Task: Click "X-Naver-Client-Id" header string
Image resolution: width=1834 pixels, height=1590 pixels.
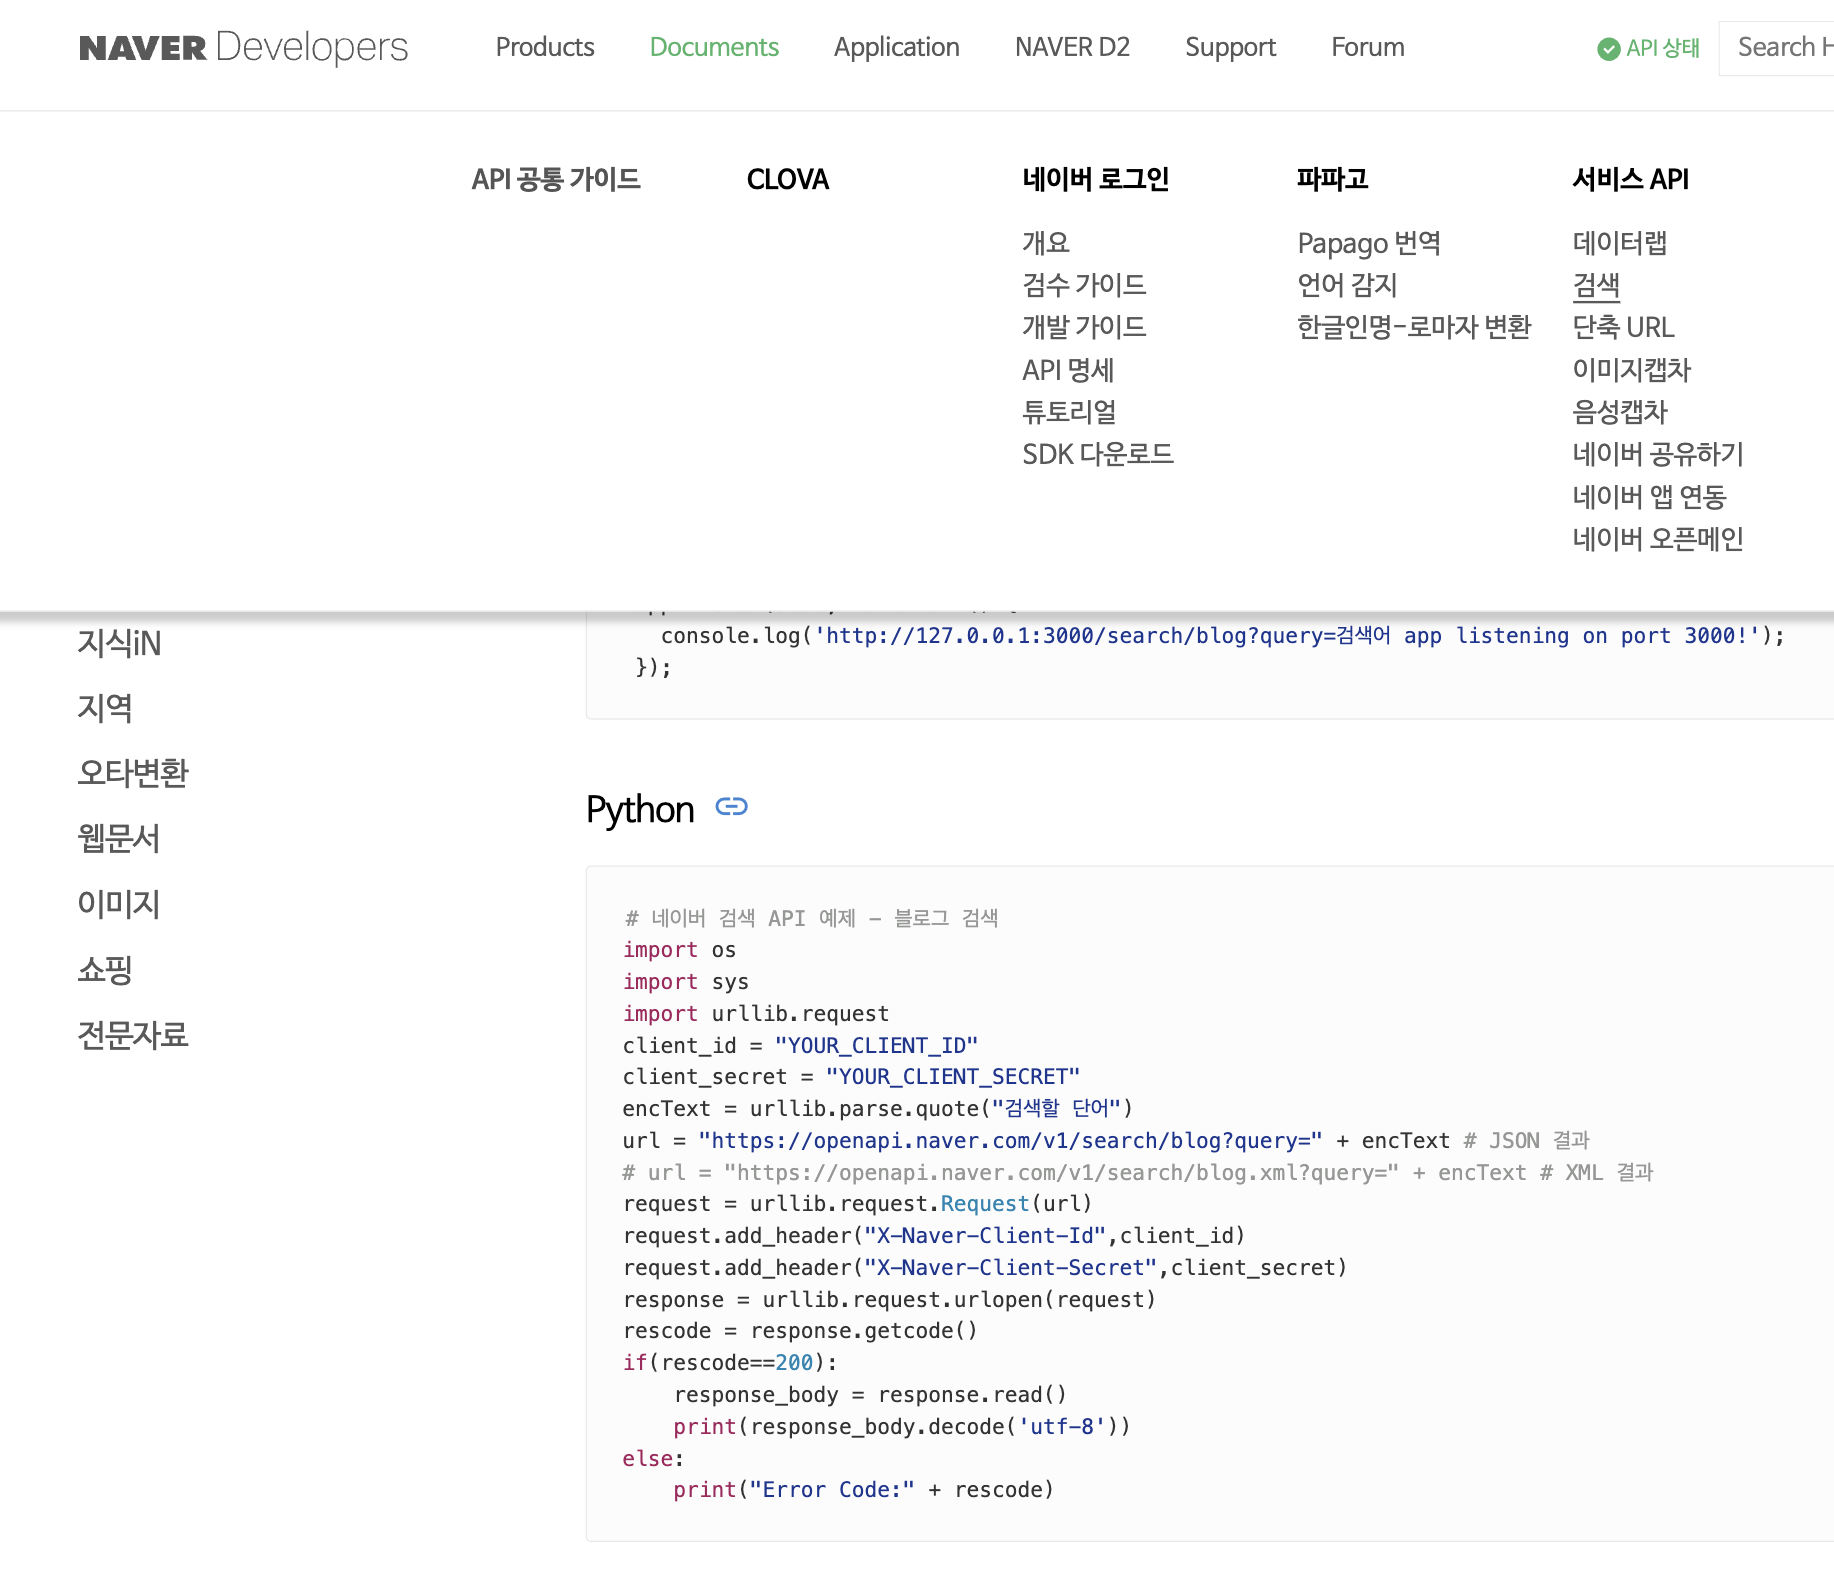Action: coord(985,1236)
